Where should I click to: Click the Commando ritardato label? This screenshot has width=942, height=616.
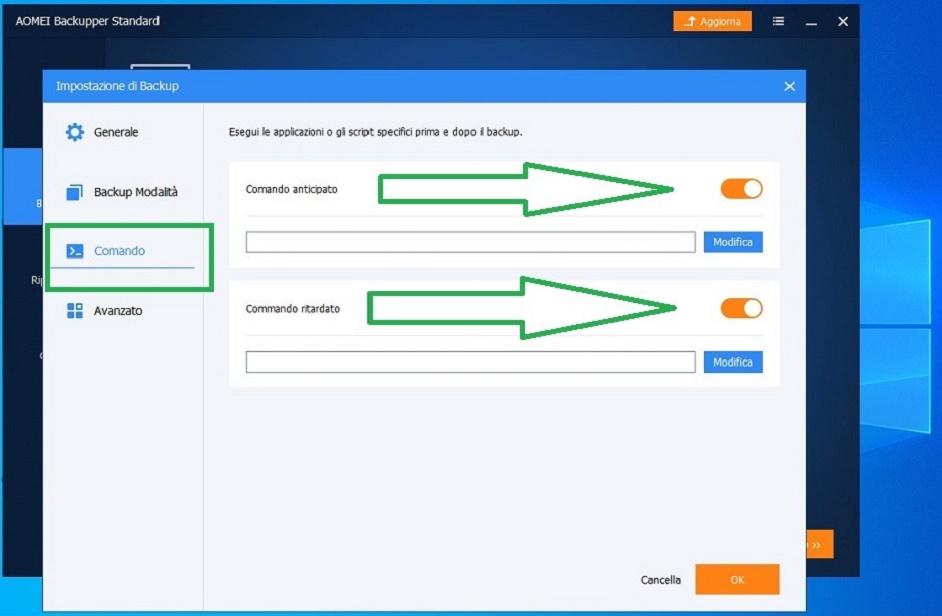click(x=293, y=309)
